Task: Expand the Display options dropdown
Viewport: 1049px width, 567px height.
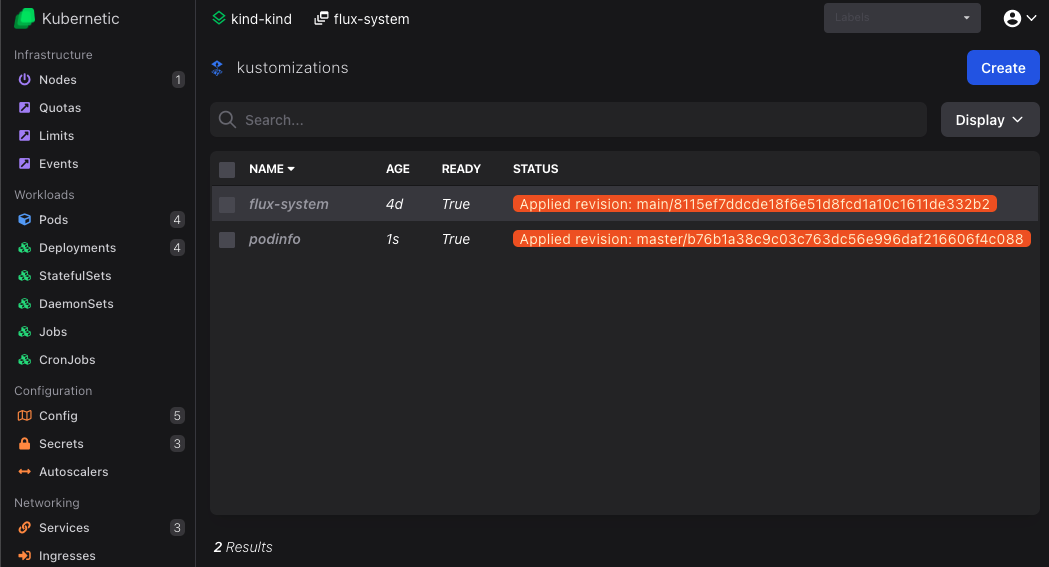Action: pos(990,120)
